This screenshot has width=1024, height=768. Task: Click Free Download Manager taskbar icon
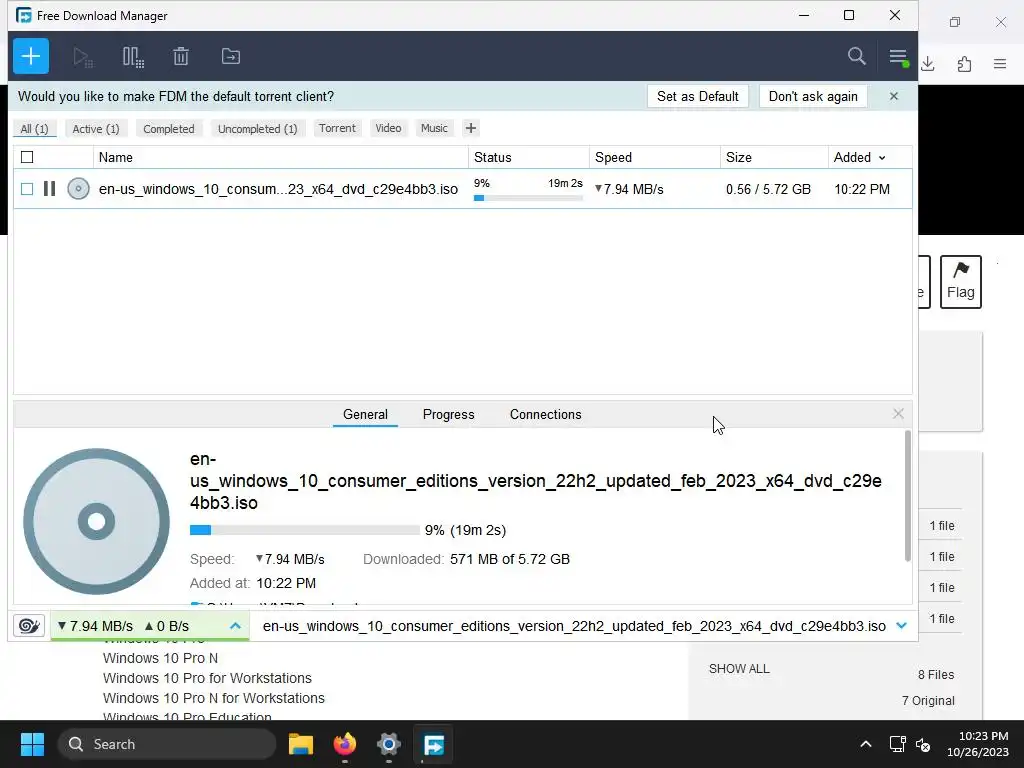coord(434,744)
